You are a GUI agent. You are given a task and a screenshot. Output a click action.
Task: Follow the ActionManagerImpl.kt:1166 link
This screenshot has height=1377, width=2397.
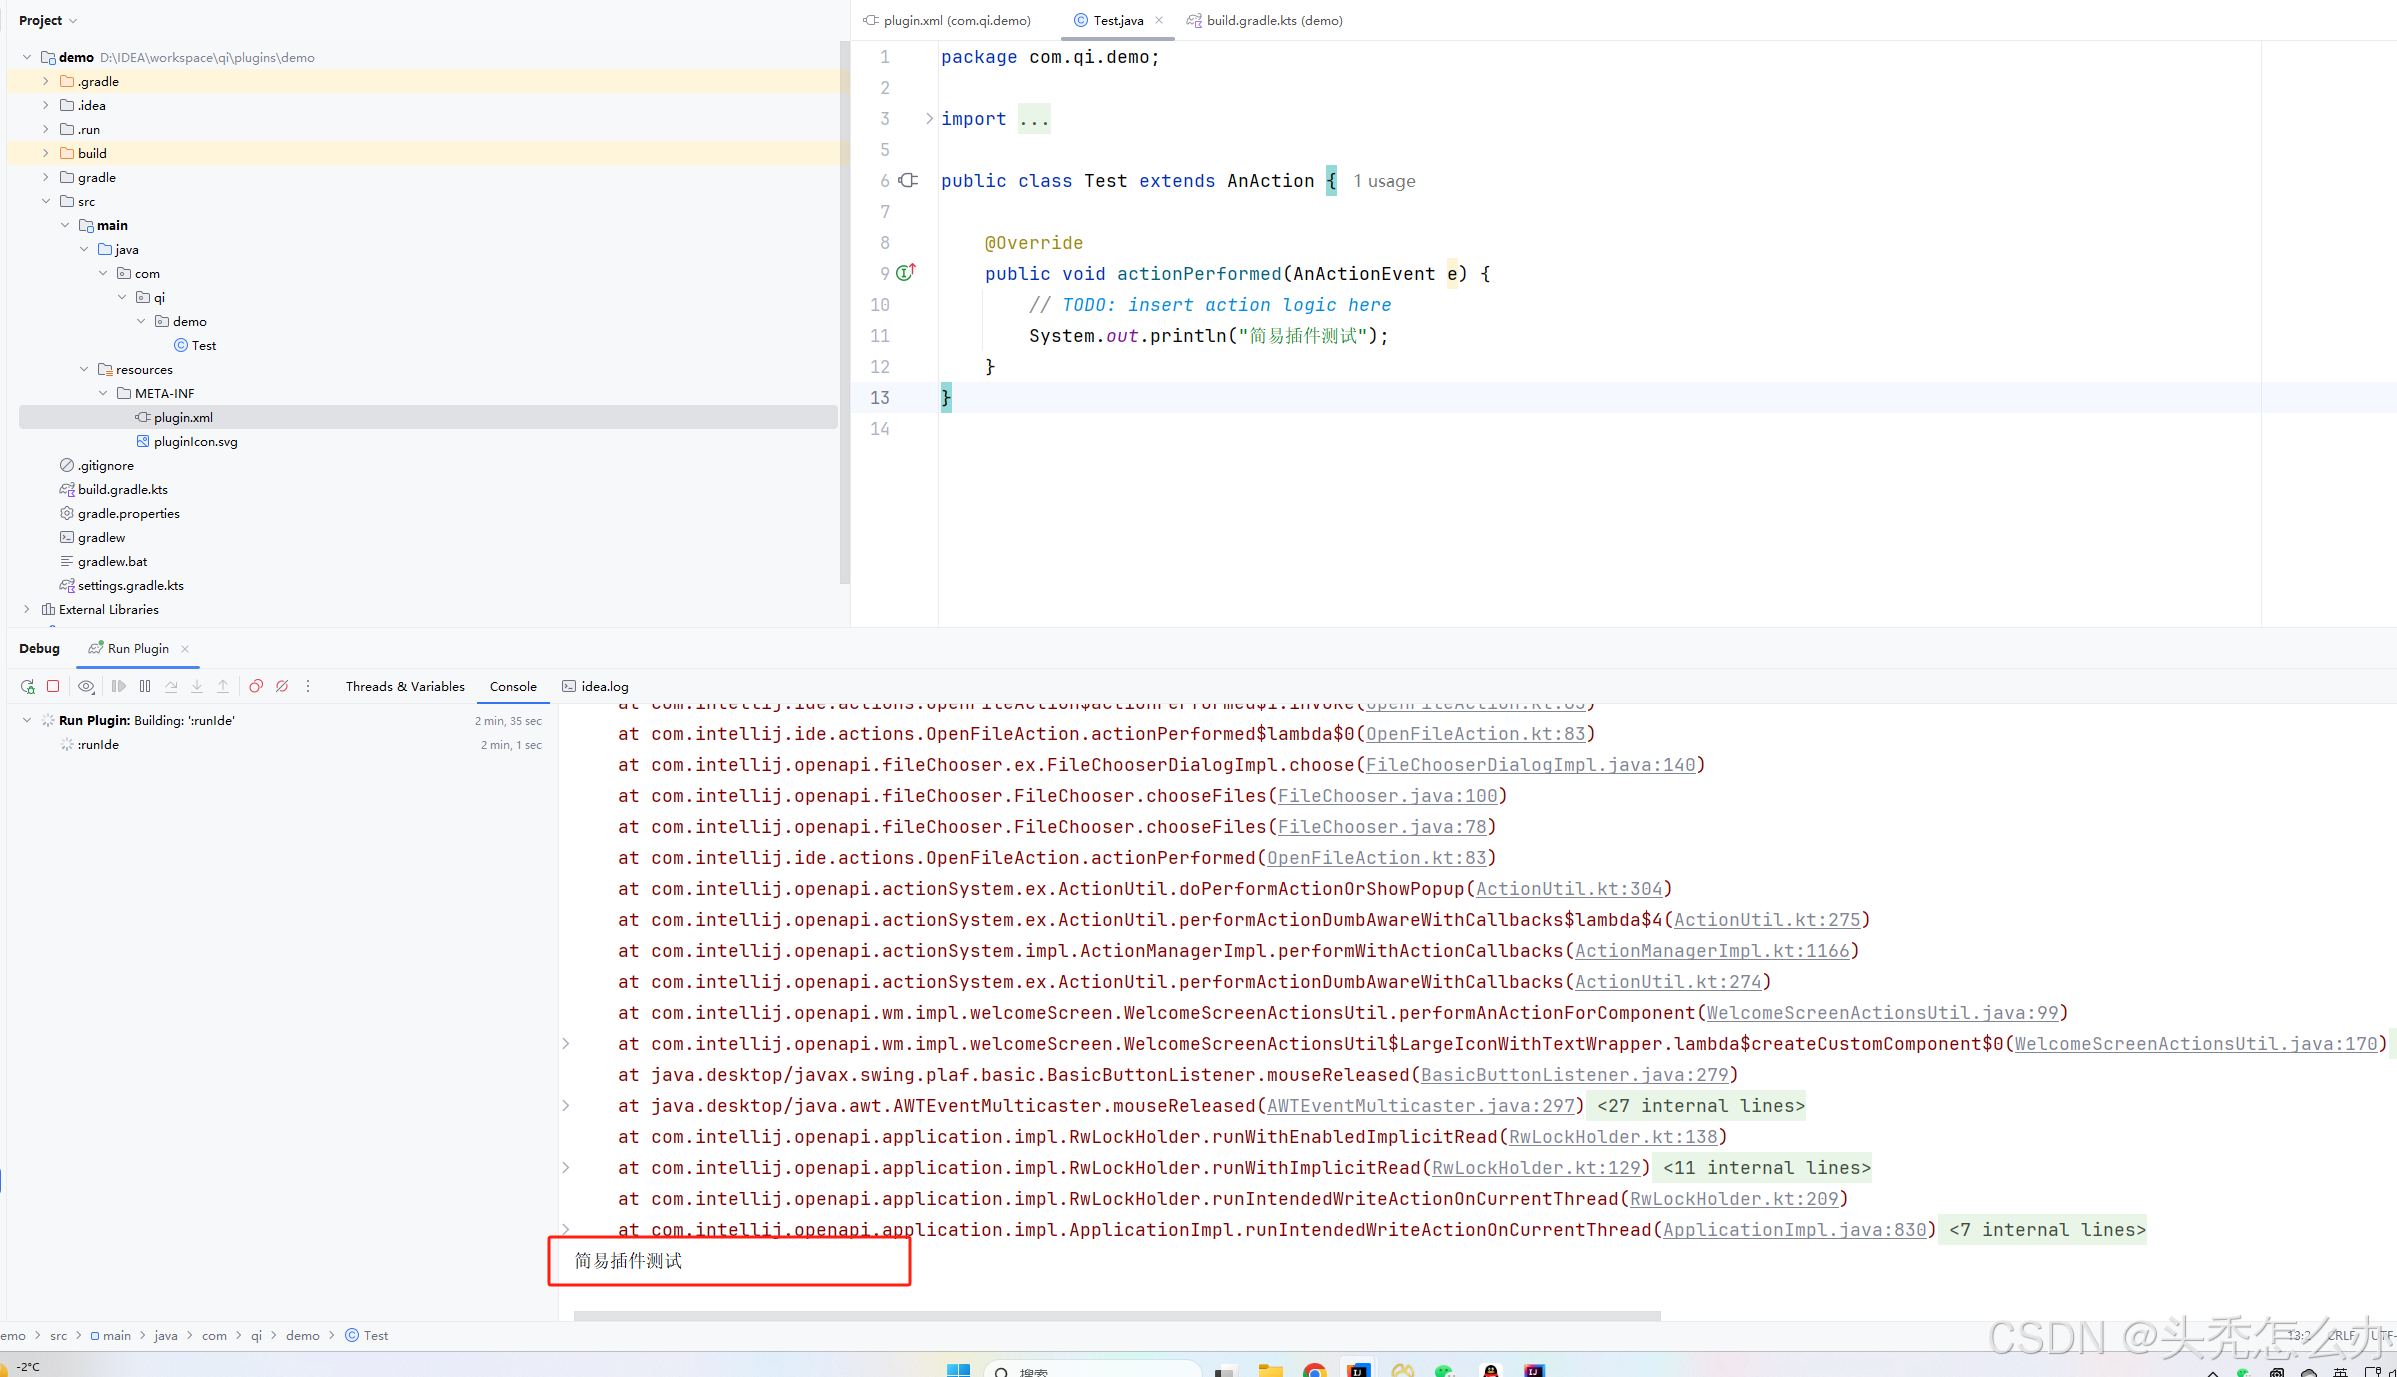pyautogui.click(x=1711, y=951)
